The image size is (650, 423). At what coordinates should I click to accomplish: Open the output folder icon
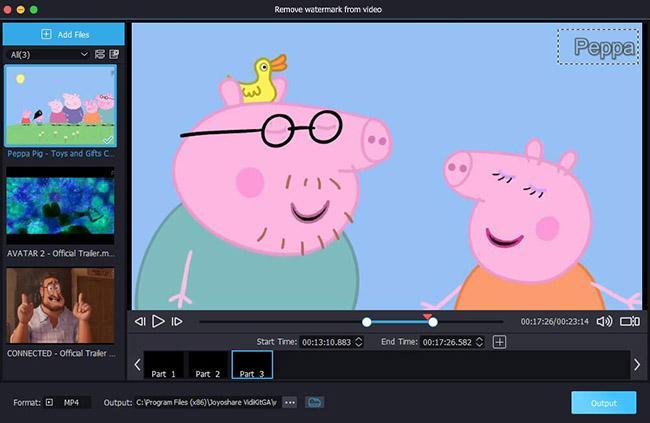pyautogui.click(x=315, y=402)
